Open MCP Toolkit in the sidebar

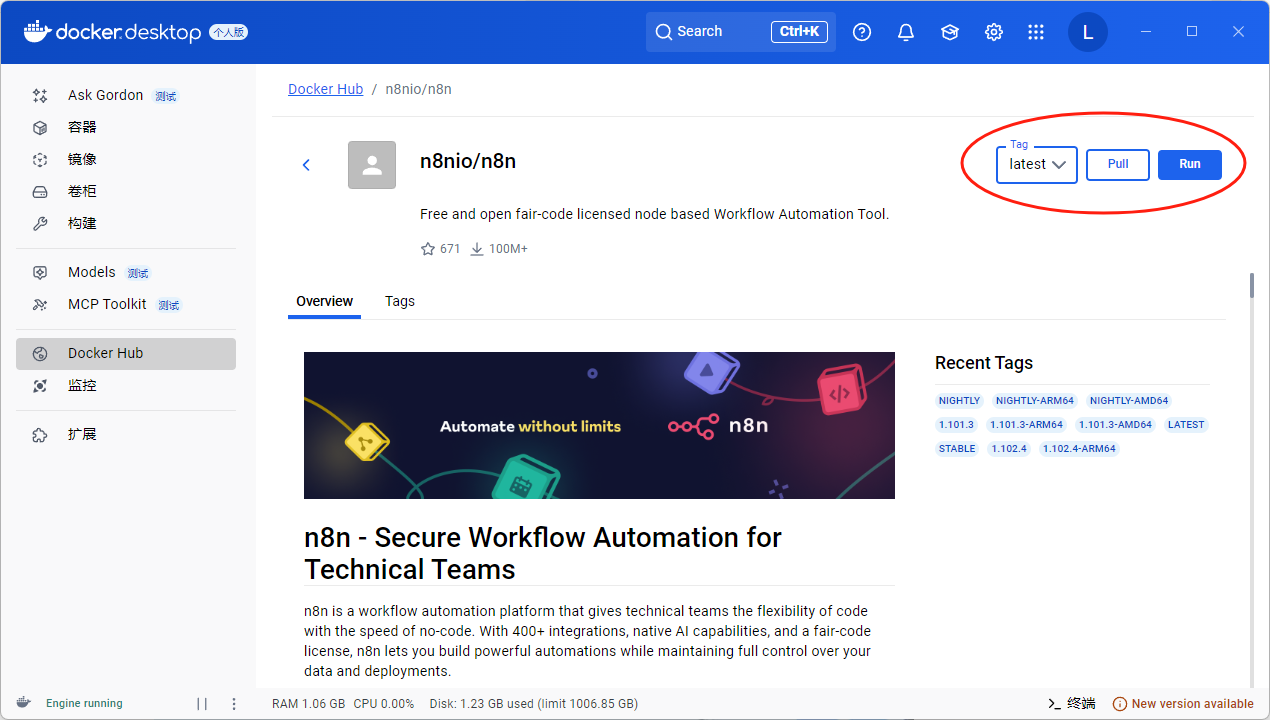click(x=107, y=304)
